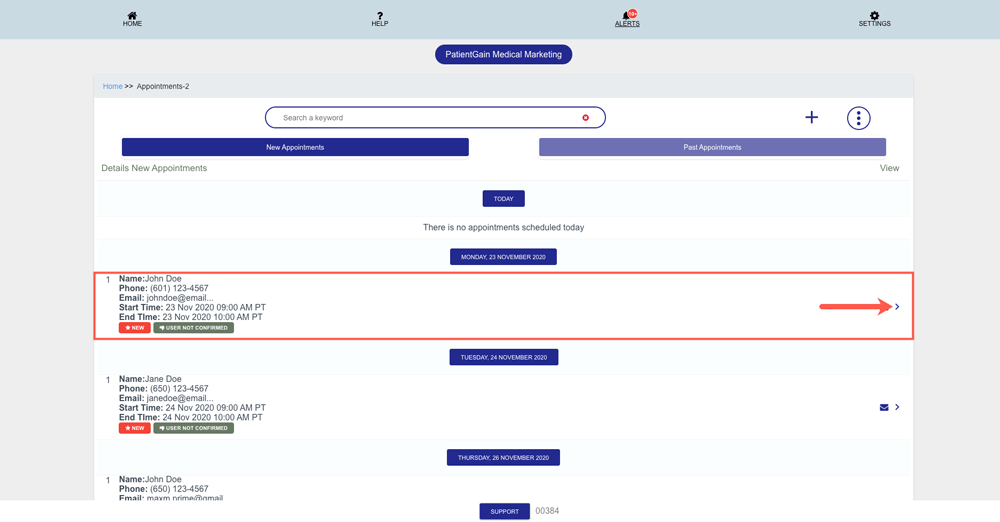Click the TODAY button

pyautogui.click(x=503, y=198)
